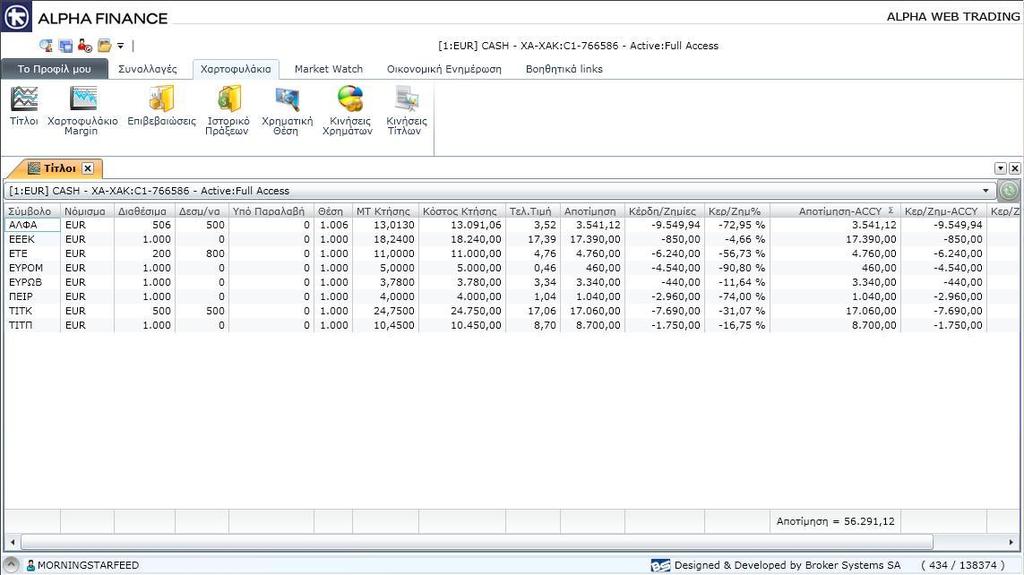Click the horizontal scrollbar thumb
Screen dimensions: 1024x575
click(x=477, y=542)
